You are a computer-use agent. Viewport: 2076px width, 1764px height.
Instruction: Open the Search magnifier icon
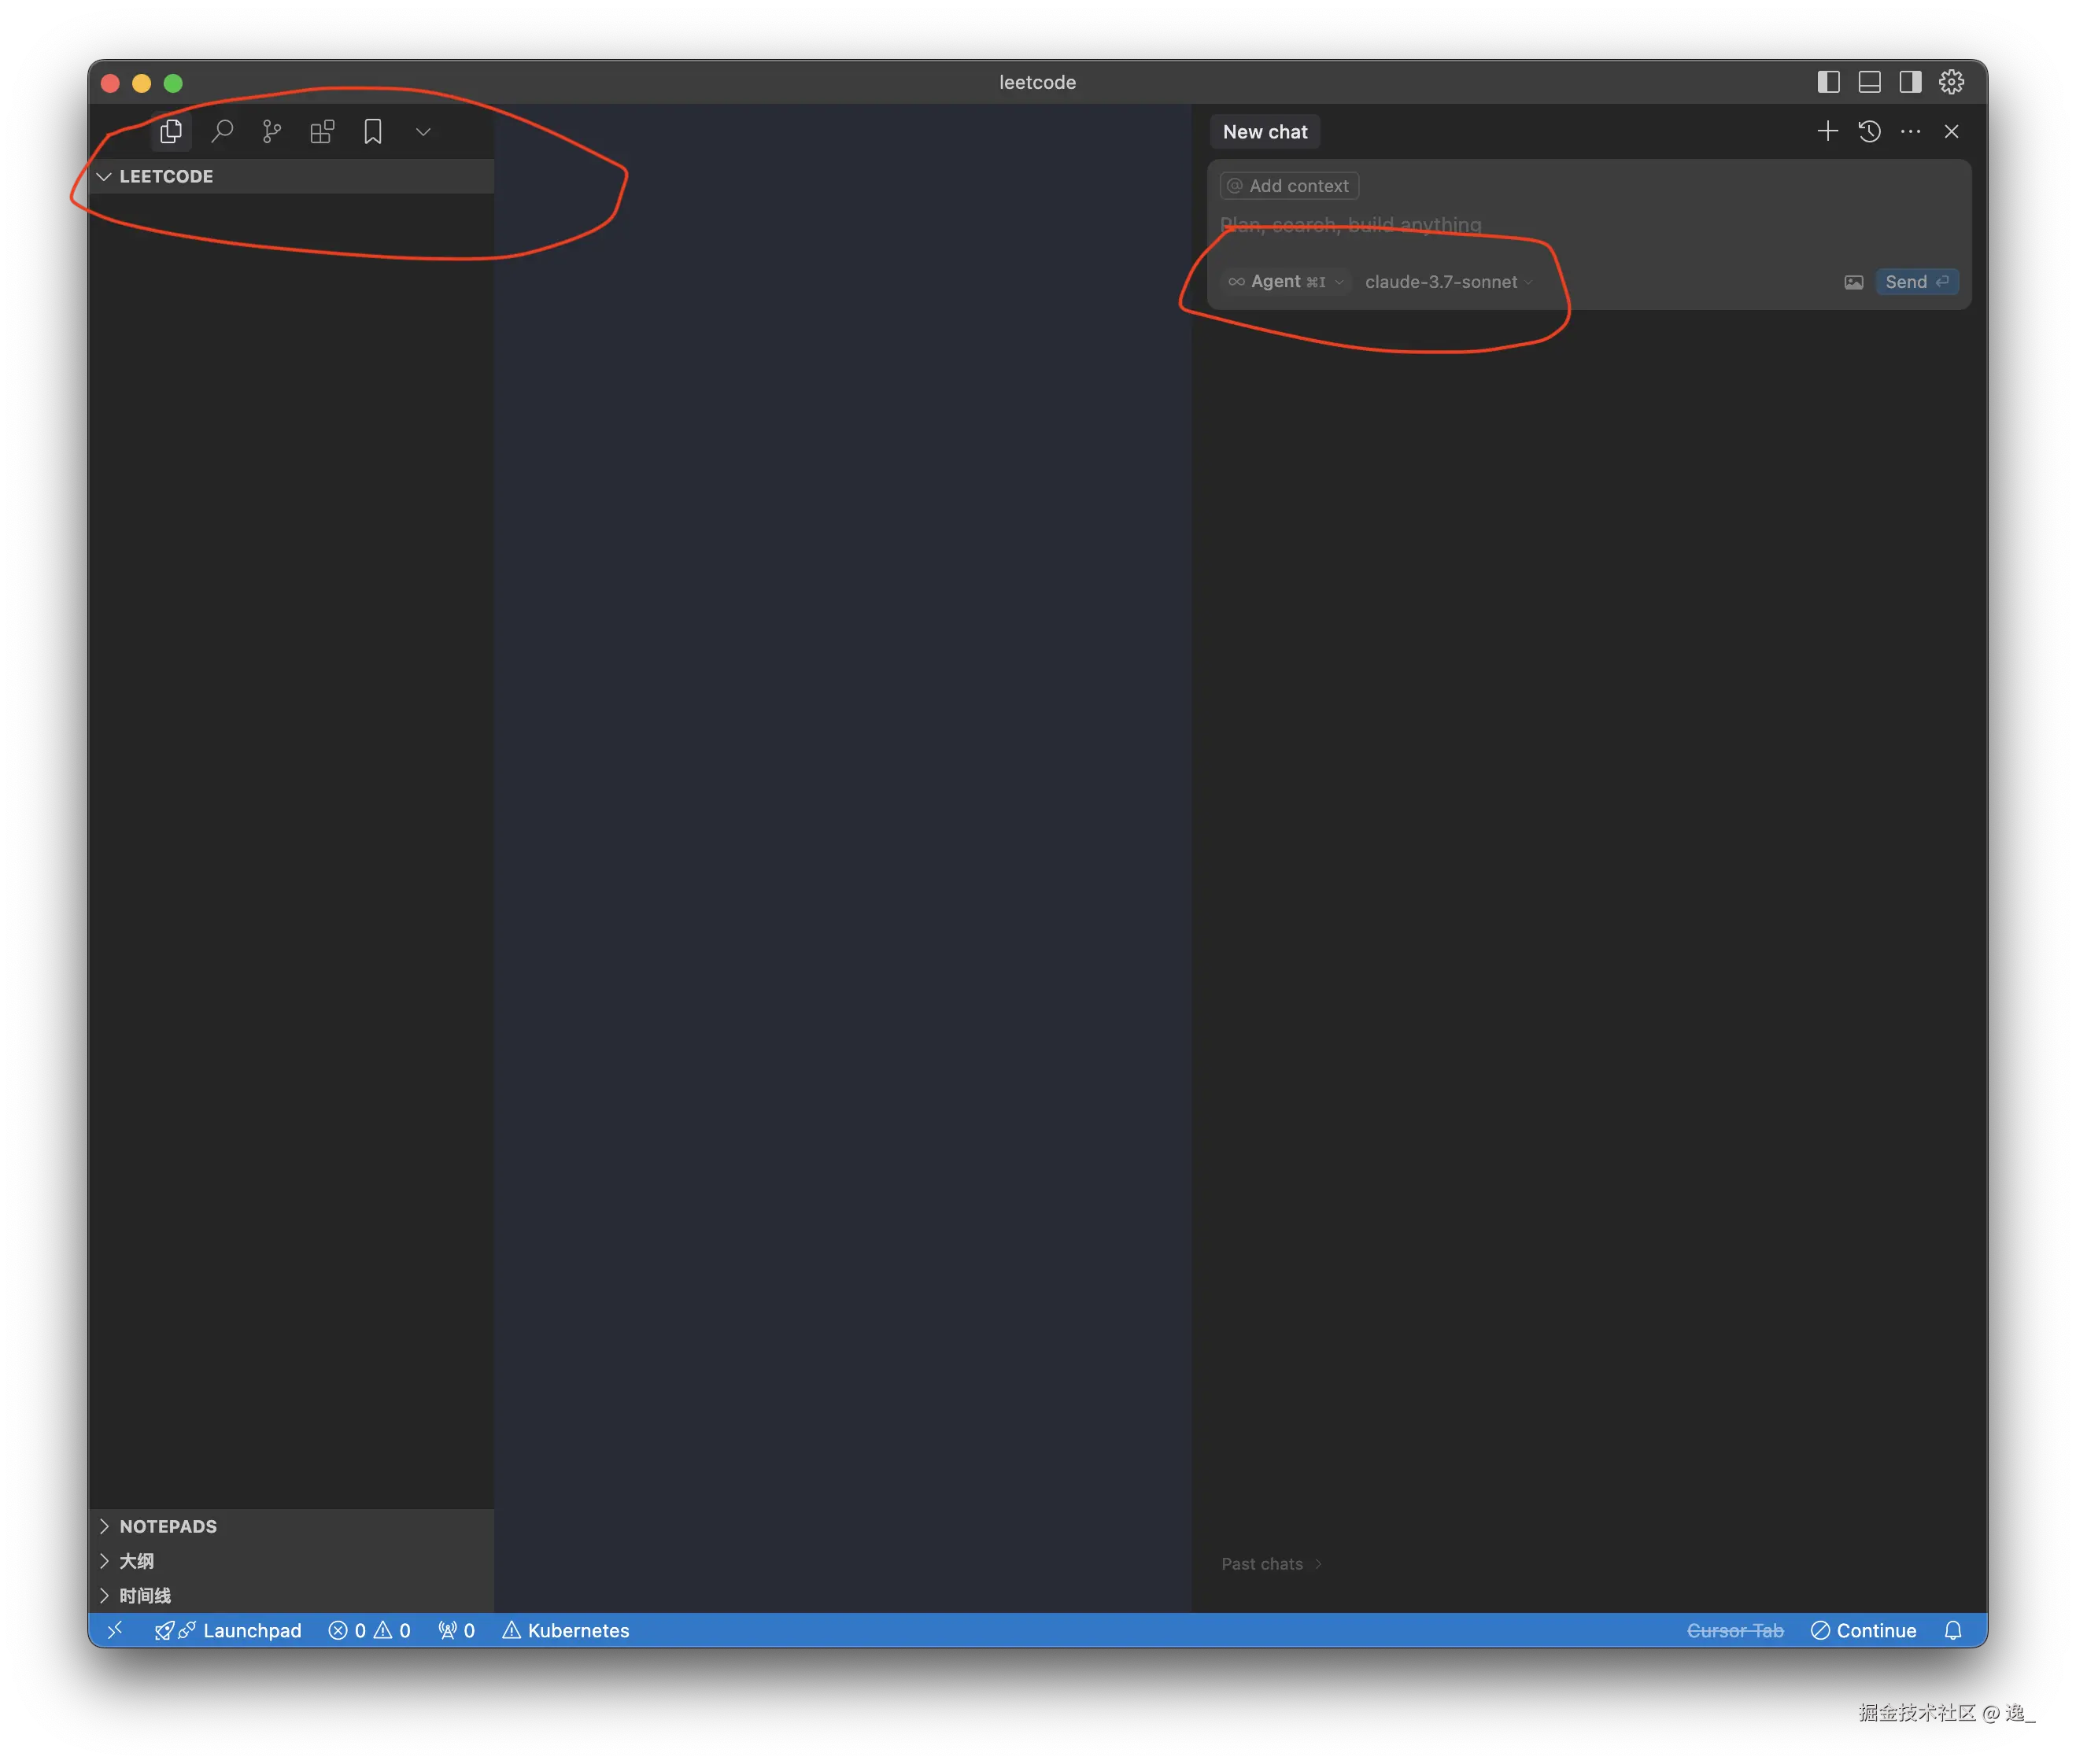pos(222,131)
